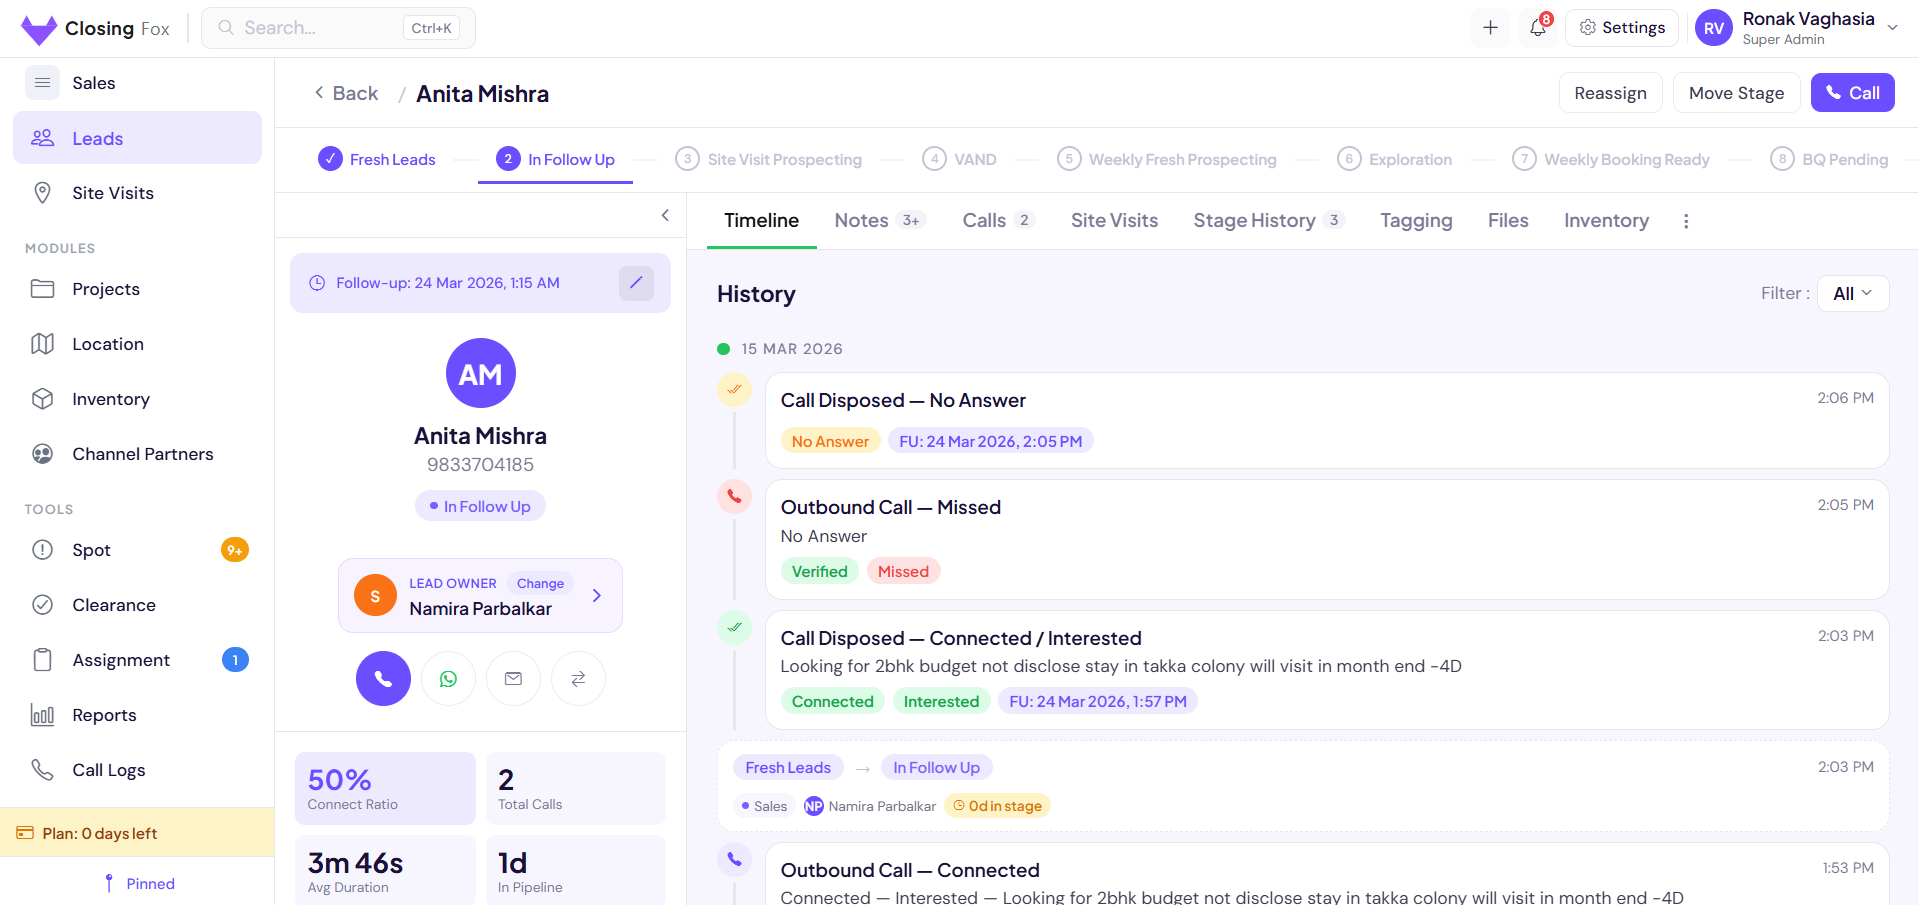Open WhatsApp chat for Anita Mishra
This screenshot has height=905, width=1918.
click(x=448, y=678)
